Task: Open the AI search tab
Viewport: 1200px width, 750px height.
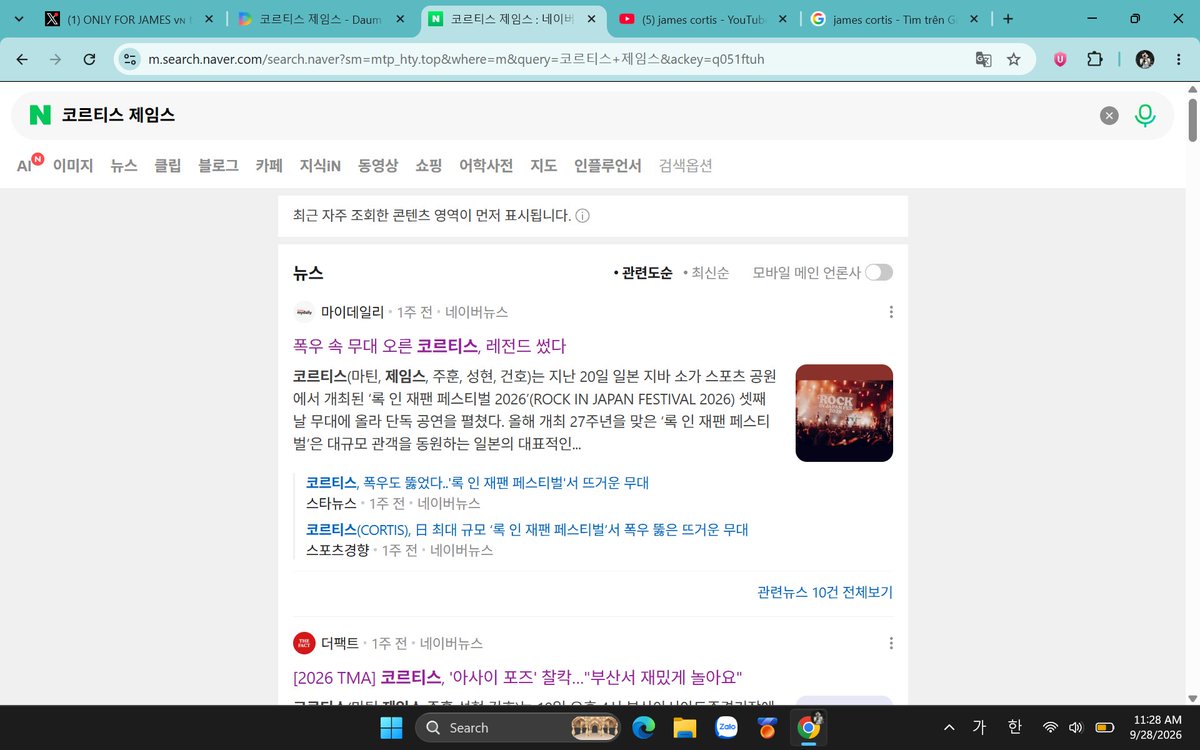Action: (x=28, y=166)
